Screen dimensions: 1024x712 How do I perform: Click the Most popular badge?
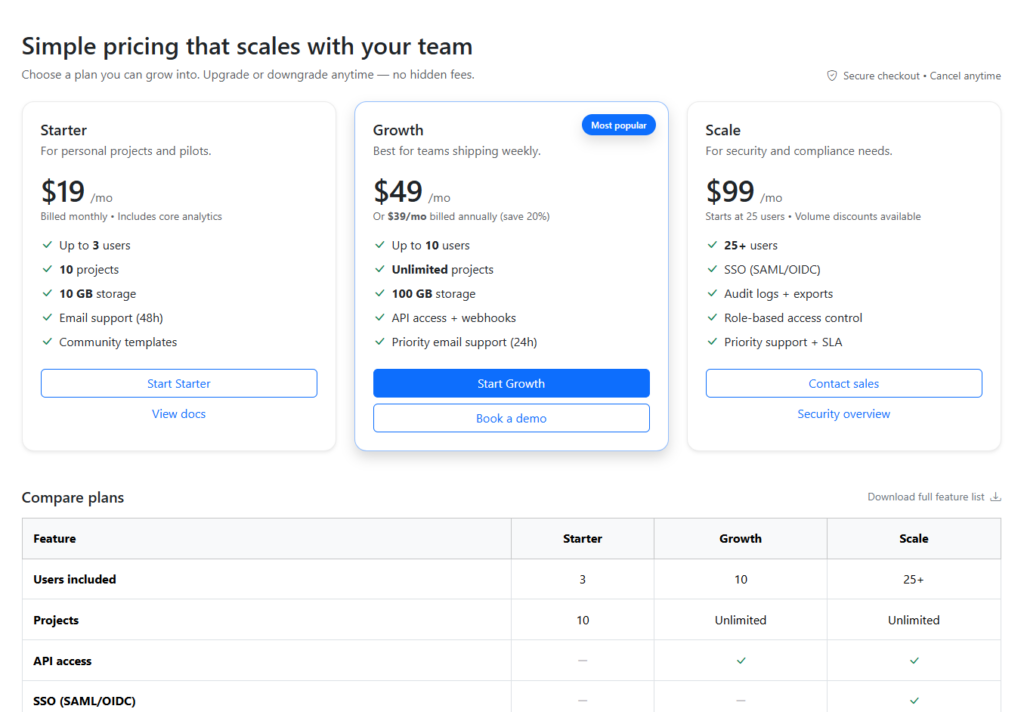(x=618, y=126)
